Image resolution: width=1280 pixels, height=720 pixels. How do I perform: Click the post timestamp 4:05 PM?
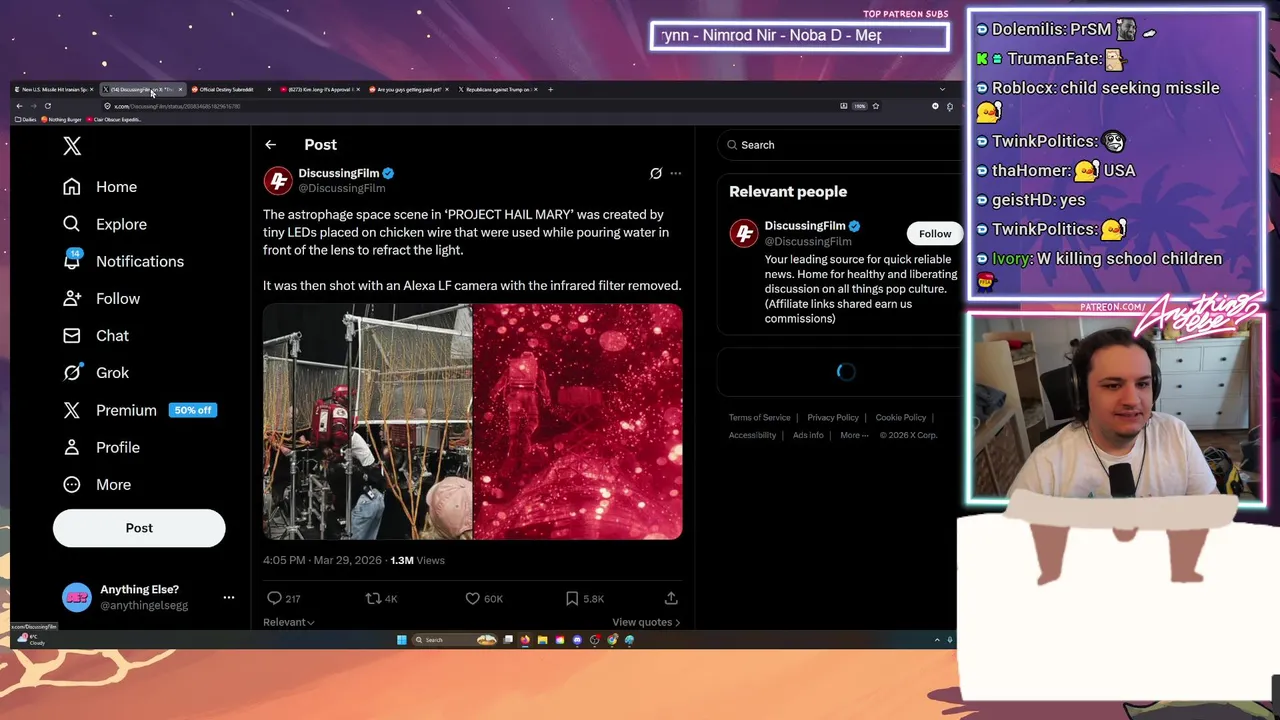284,560
